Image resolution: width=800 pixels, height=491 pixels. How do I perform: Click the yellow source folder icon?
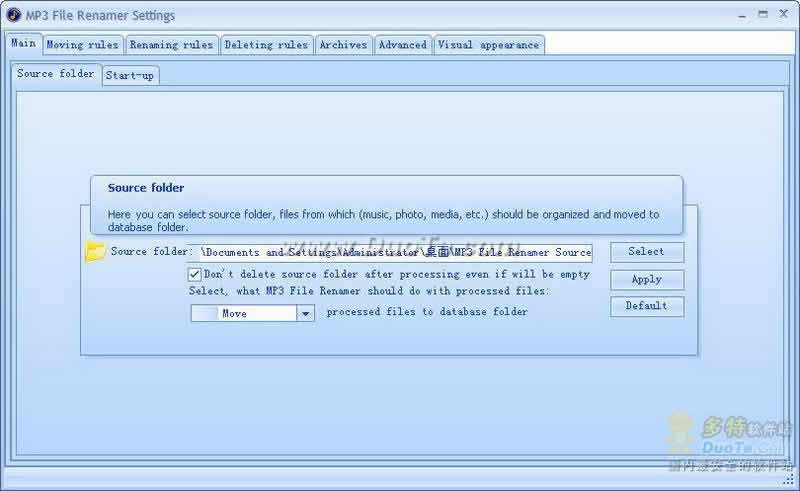tap(95, 252)
